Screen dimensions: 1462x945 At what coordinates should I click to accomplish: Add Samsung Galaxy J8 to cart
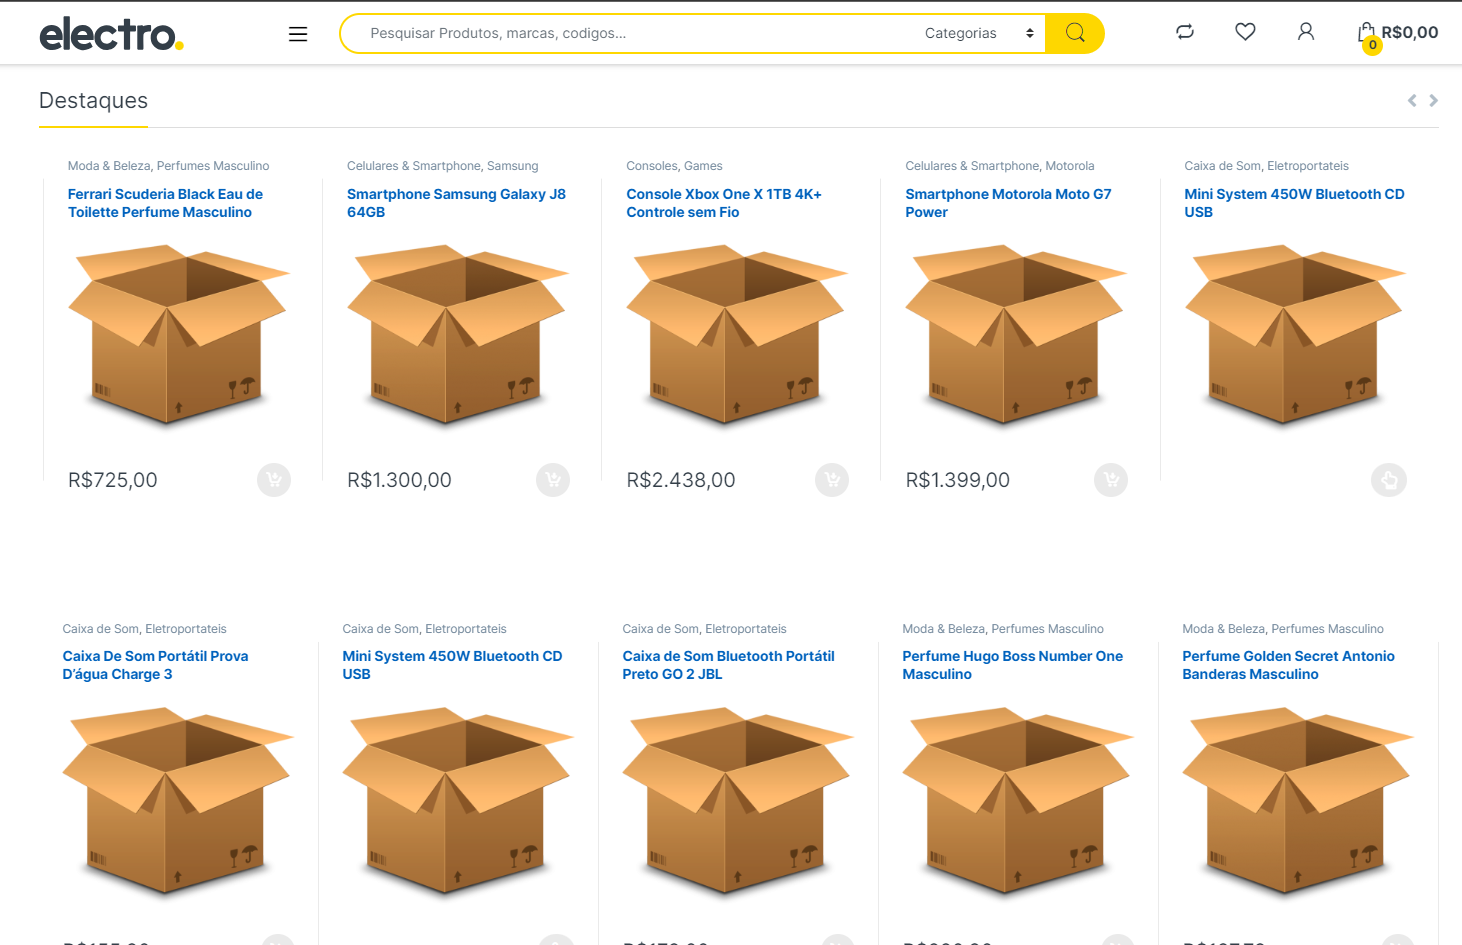coord(553,480)
